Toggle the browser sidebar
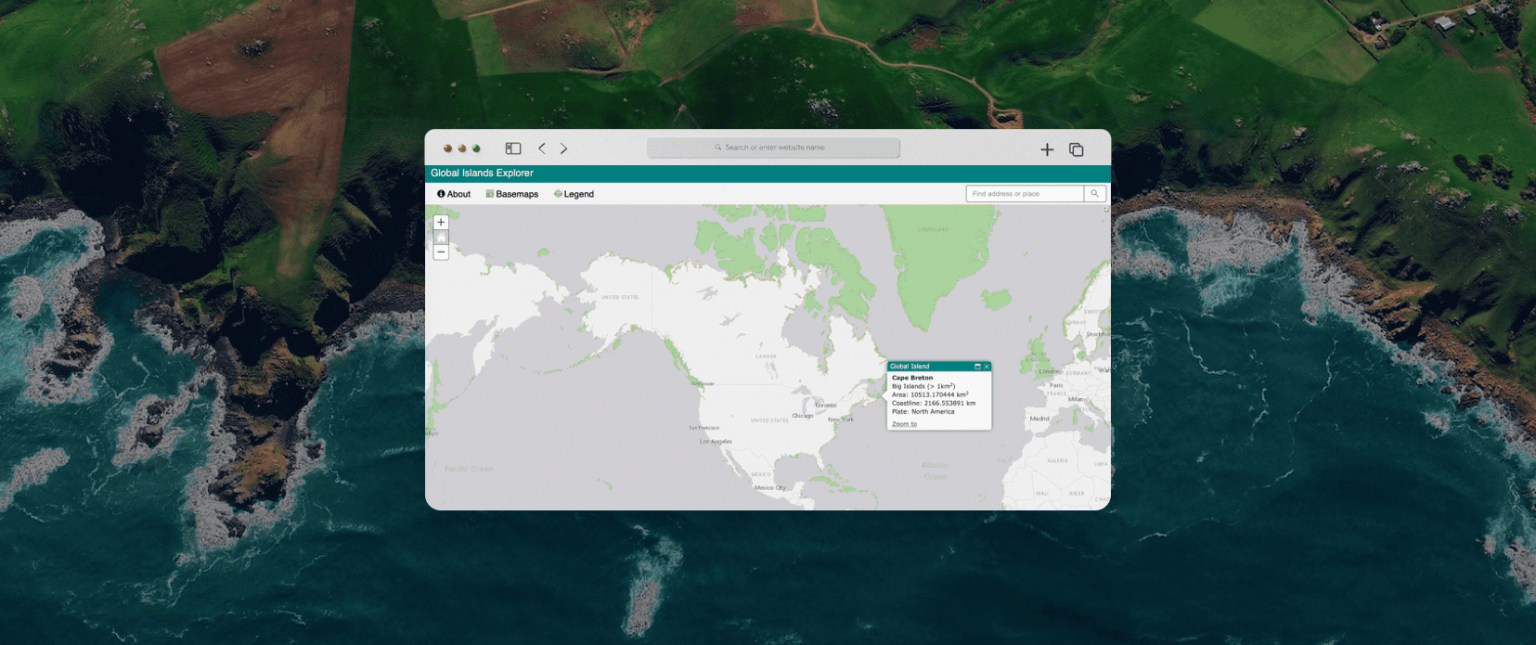 pos(512,147)
